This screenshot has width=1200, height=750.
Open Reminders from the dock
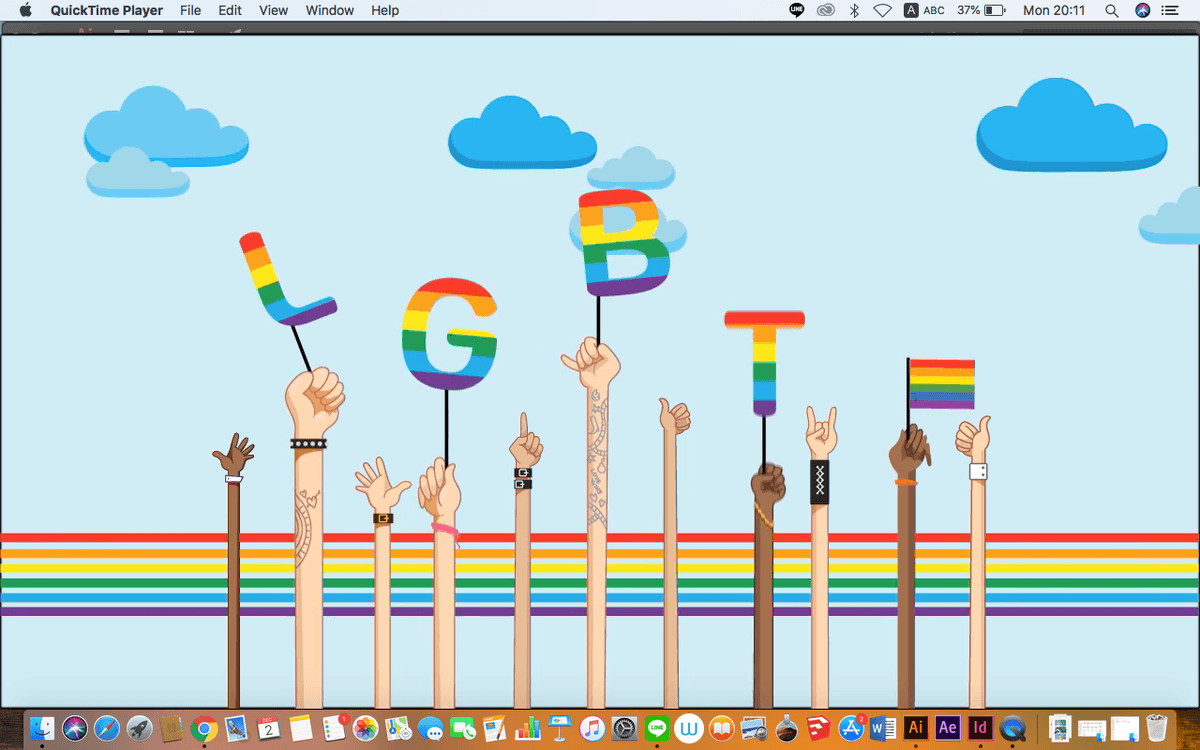(x=334, y=728)
